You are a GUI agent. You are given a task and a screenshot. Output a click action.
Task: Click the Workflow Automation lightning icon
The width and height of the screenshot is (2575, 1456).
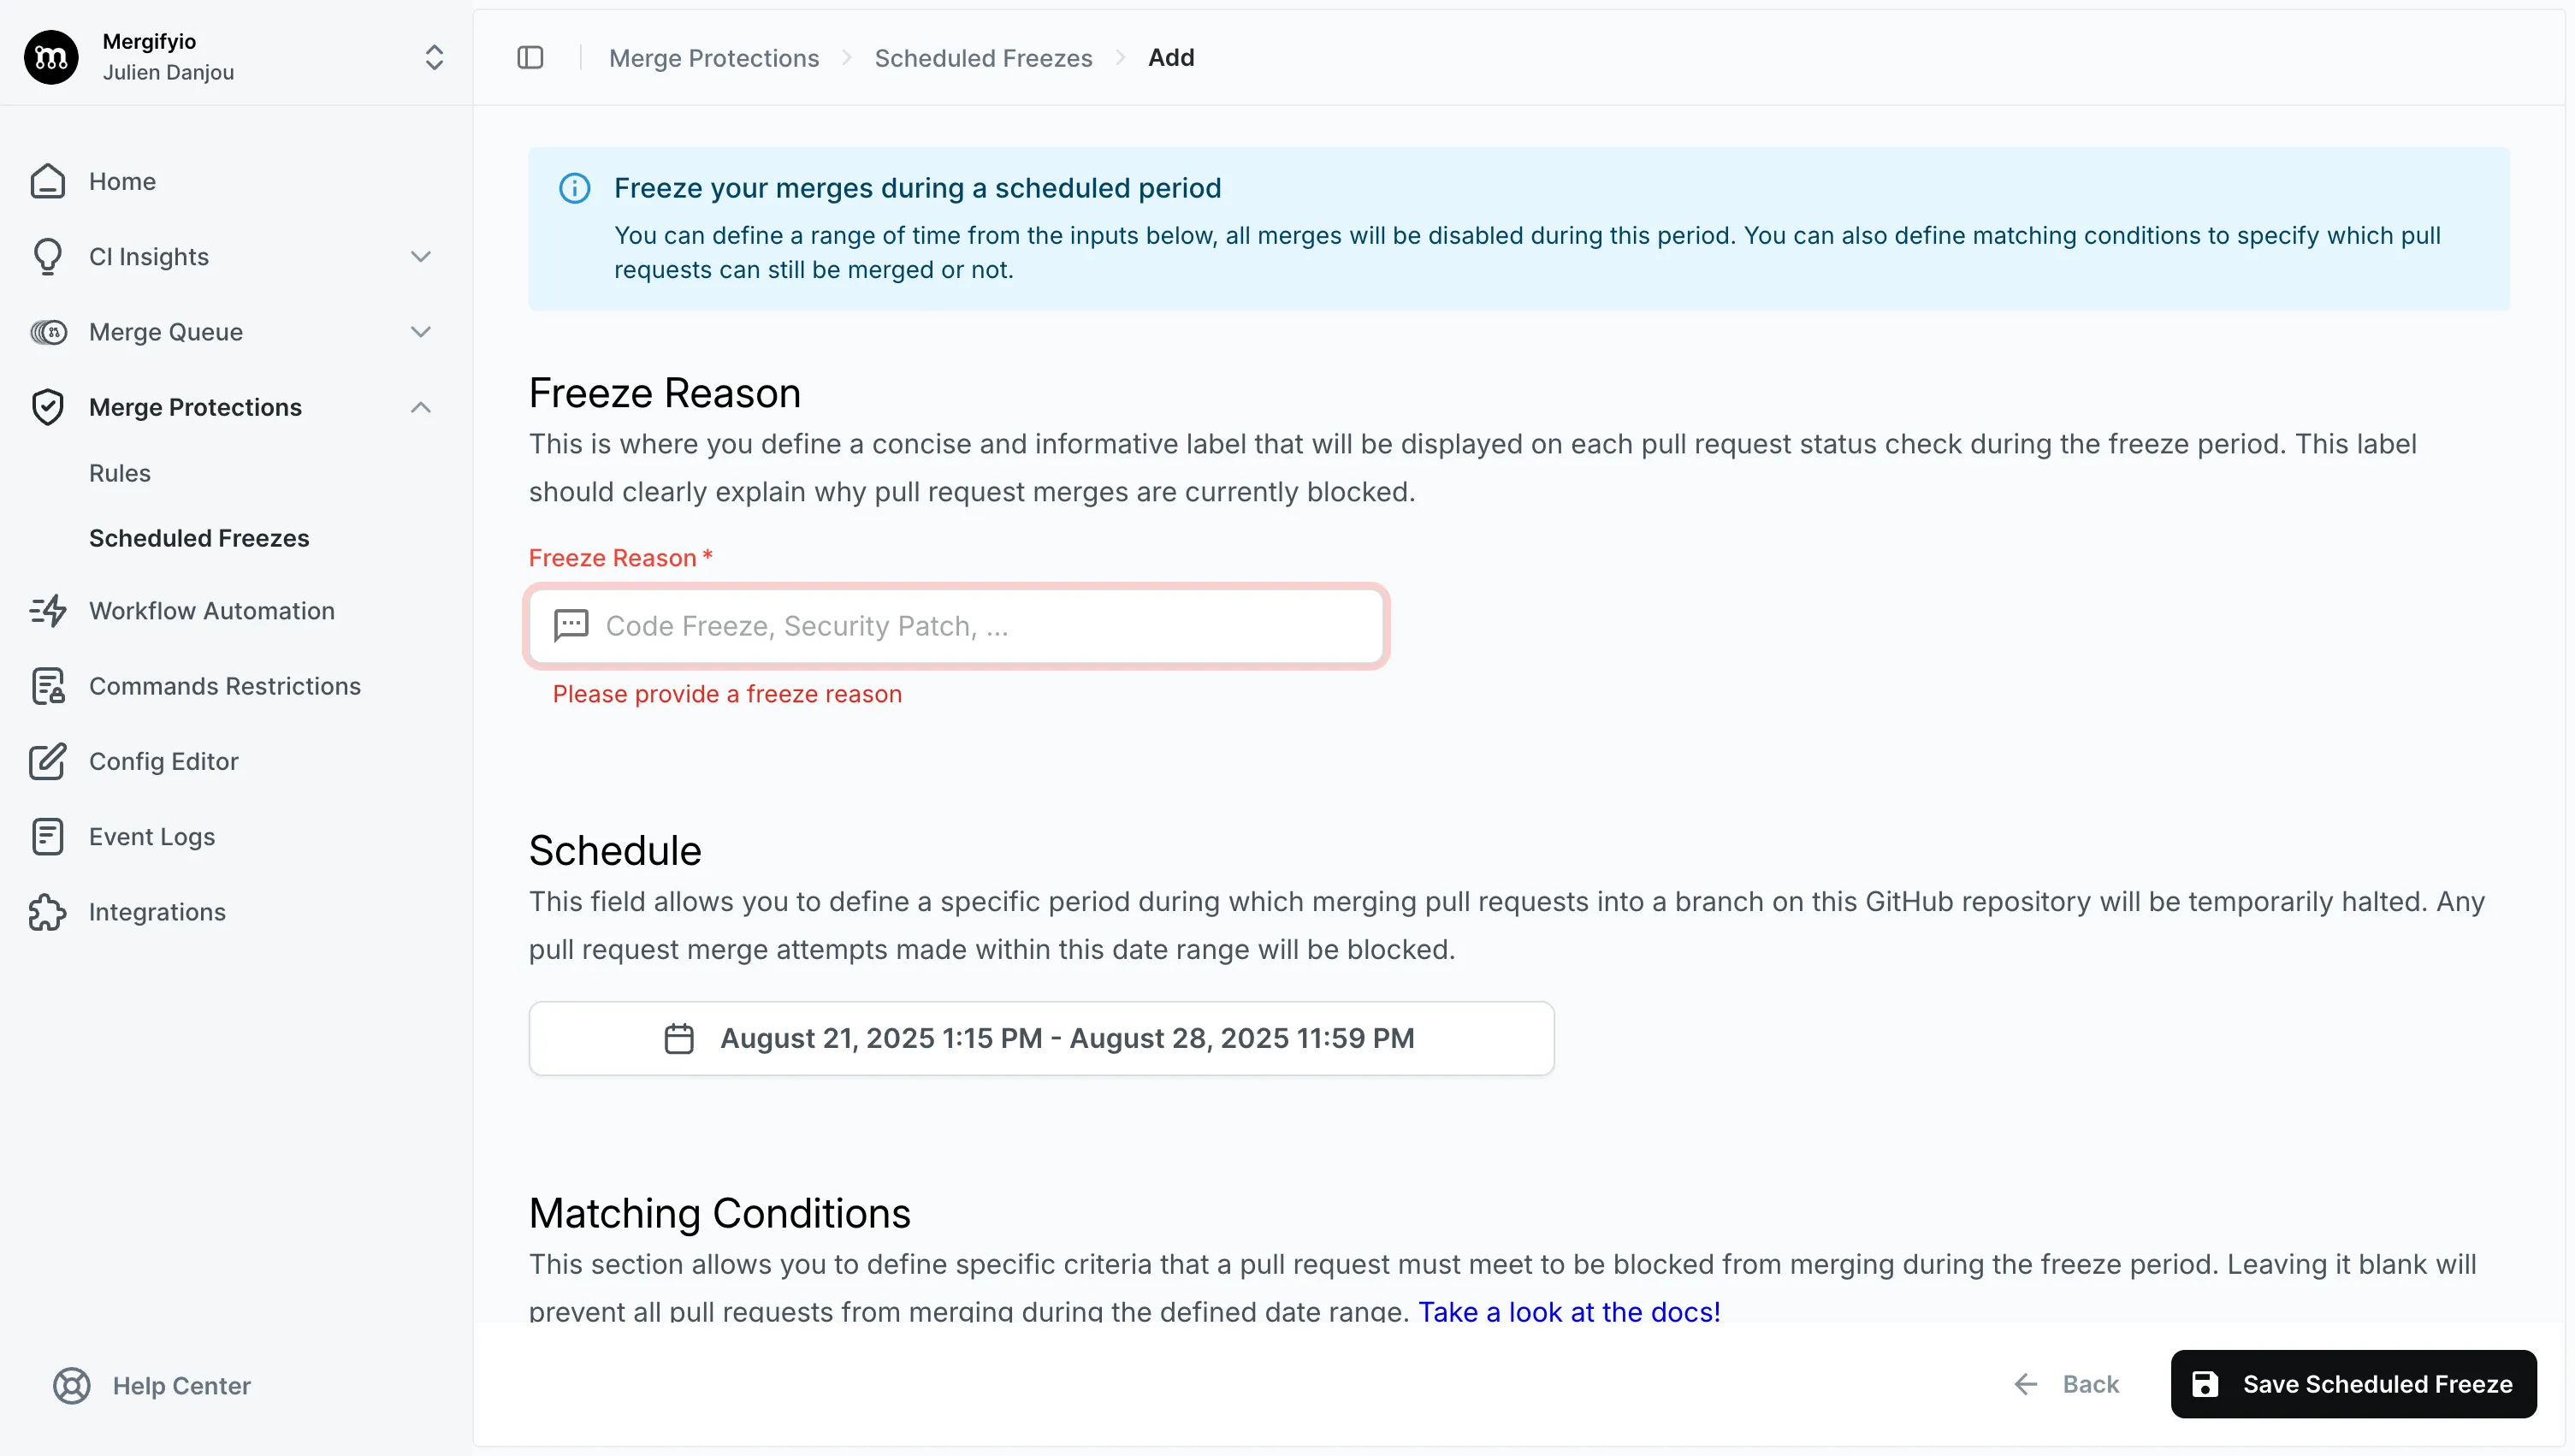pos(47,611)
